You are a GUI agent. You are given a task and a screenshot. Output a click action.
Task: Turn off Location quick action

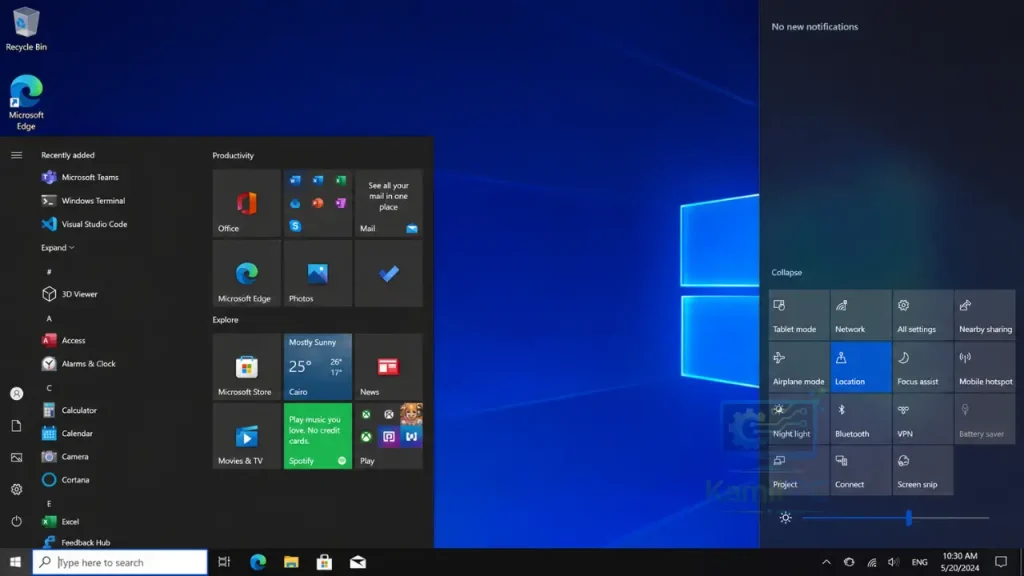[861, 368]
